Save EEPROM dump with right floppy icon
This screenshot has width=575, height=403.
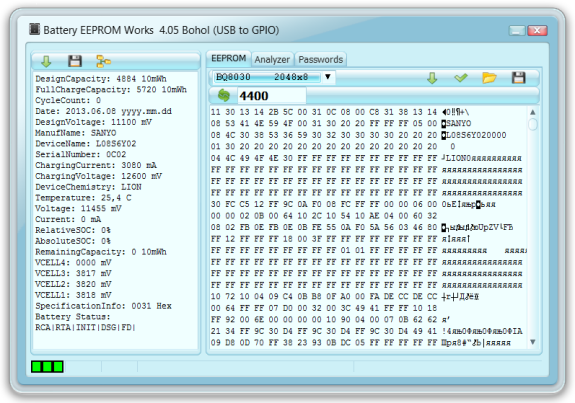point(518,78)
